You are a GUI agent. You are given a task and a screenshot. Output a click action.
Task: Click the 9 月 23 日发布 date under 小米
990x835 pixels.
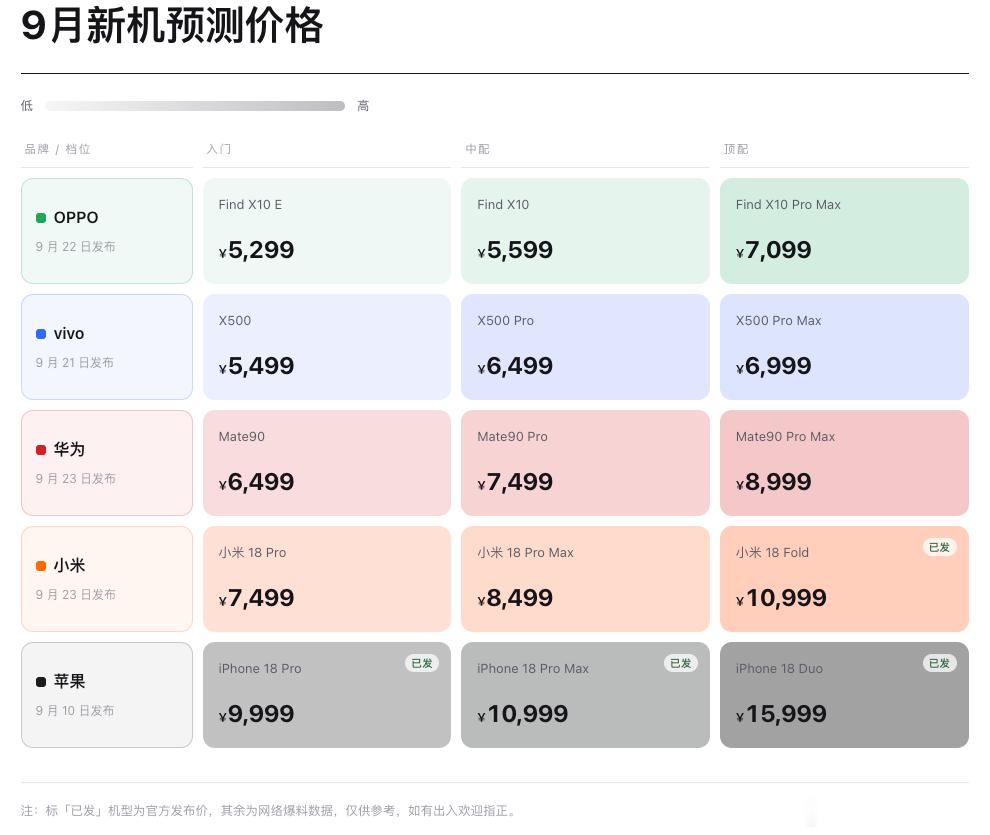(75, 595)
